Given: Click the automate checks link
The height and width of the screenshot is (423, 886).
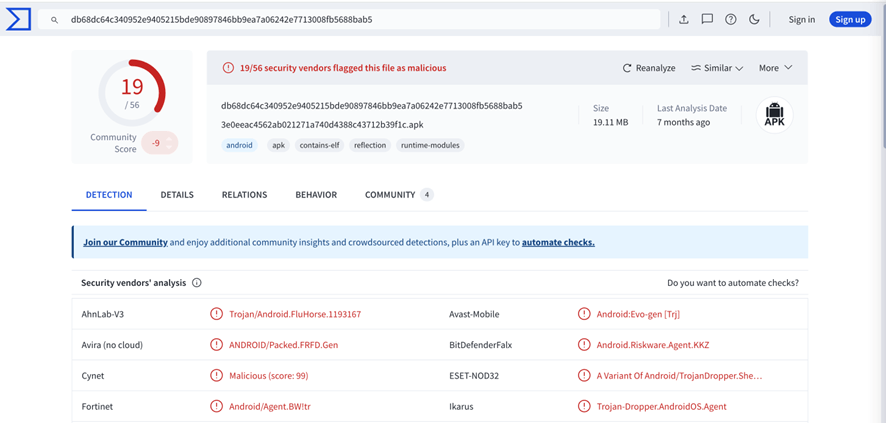Looking at the screenshot, I should pyautogui.click(x=558, y=242).
